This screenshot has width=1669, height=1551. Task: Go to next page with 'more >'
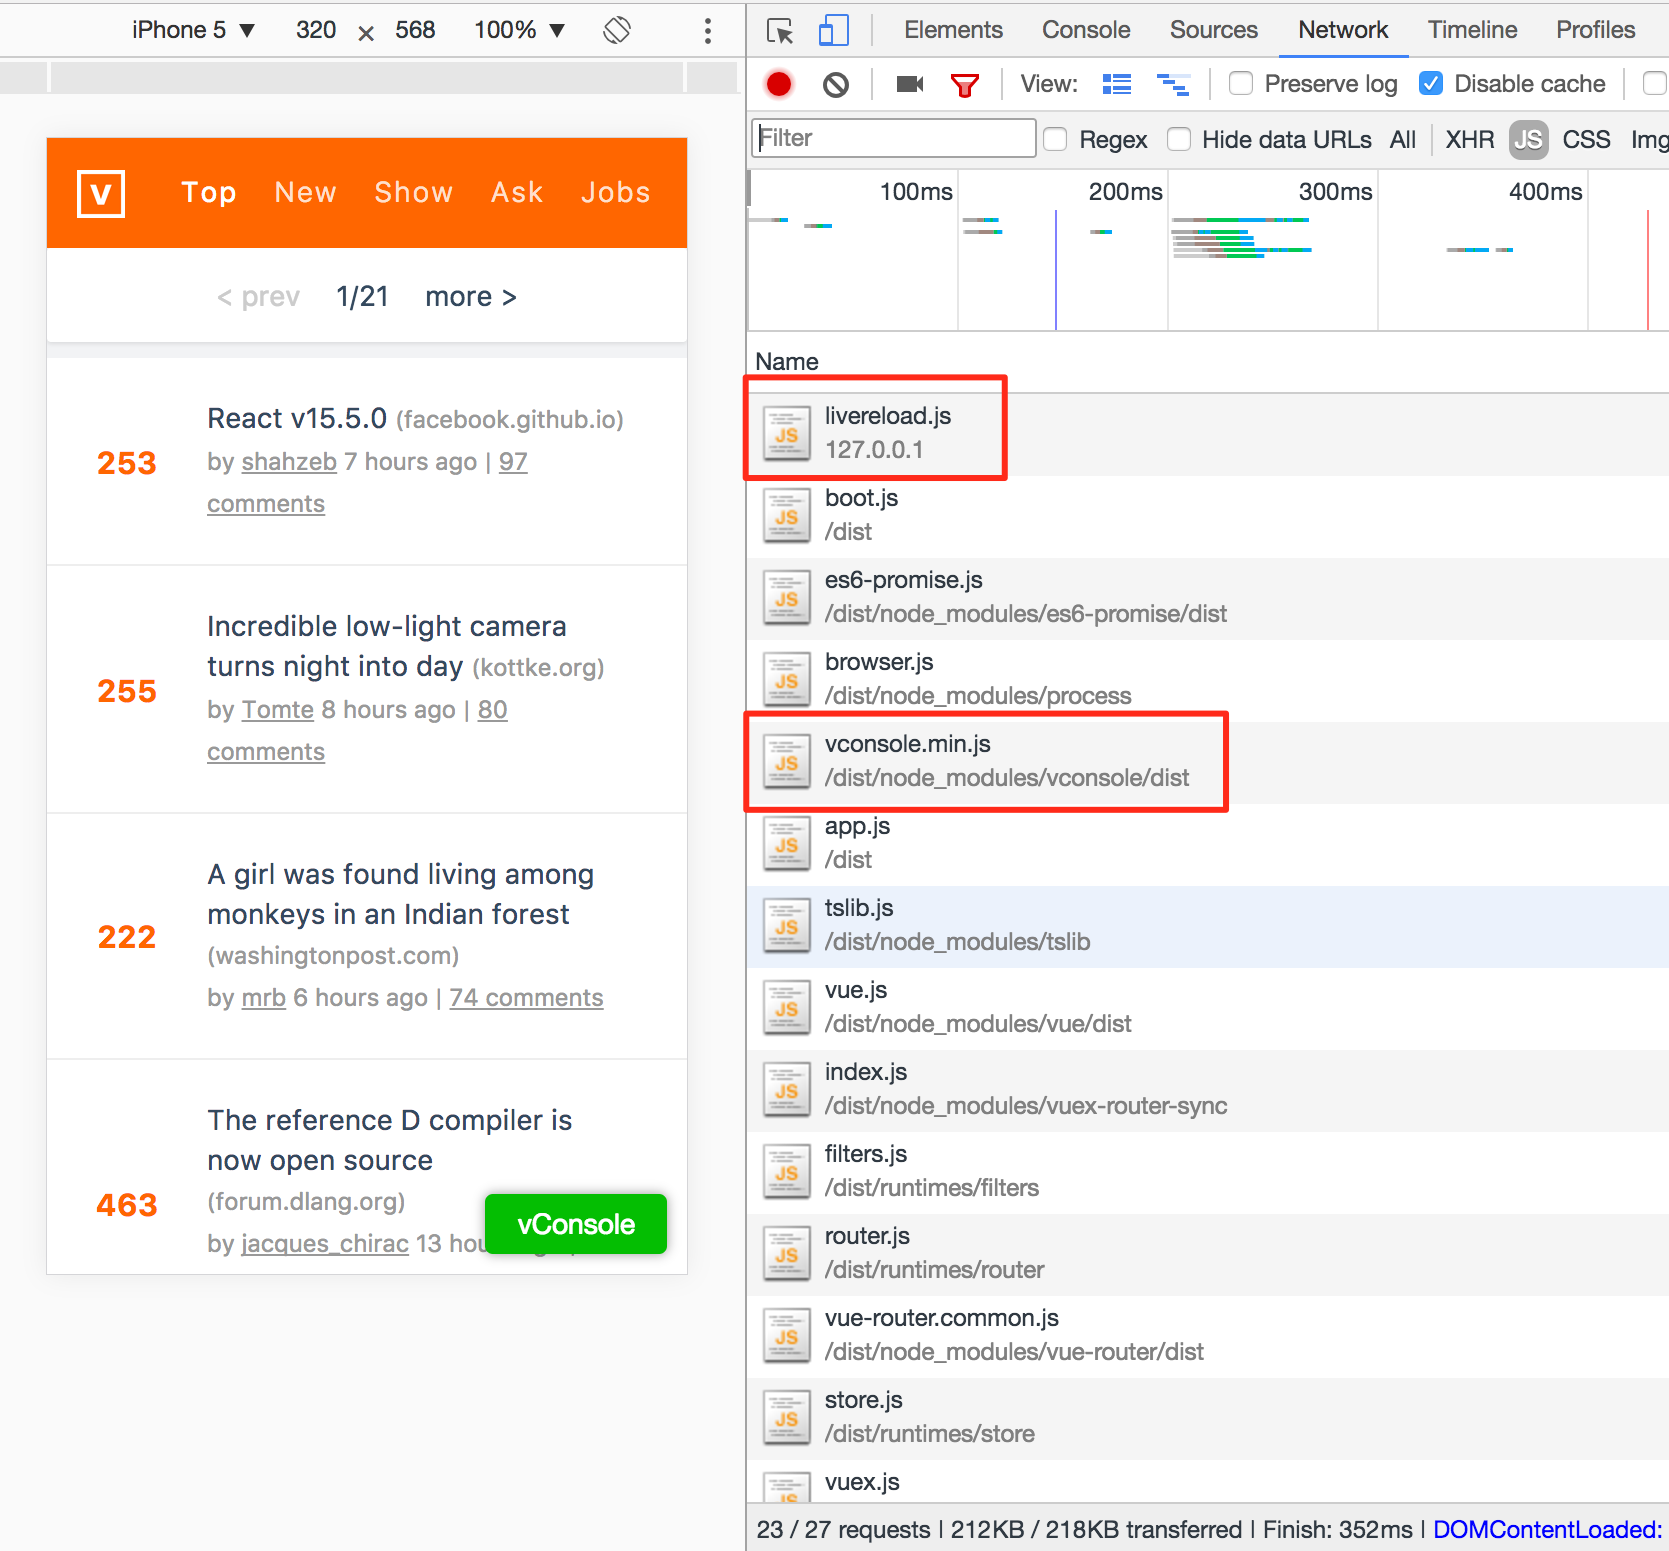(471, 297)
